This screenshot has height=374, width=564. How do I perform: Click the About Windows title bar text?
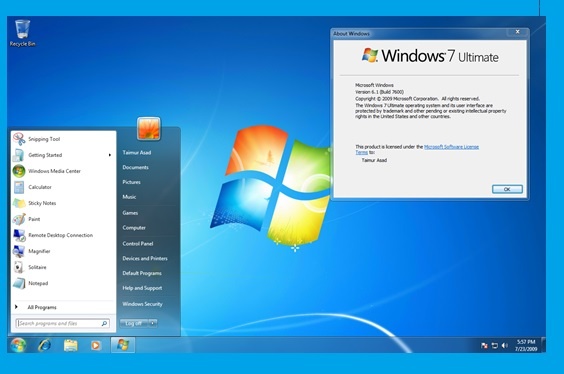(351, 33)
